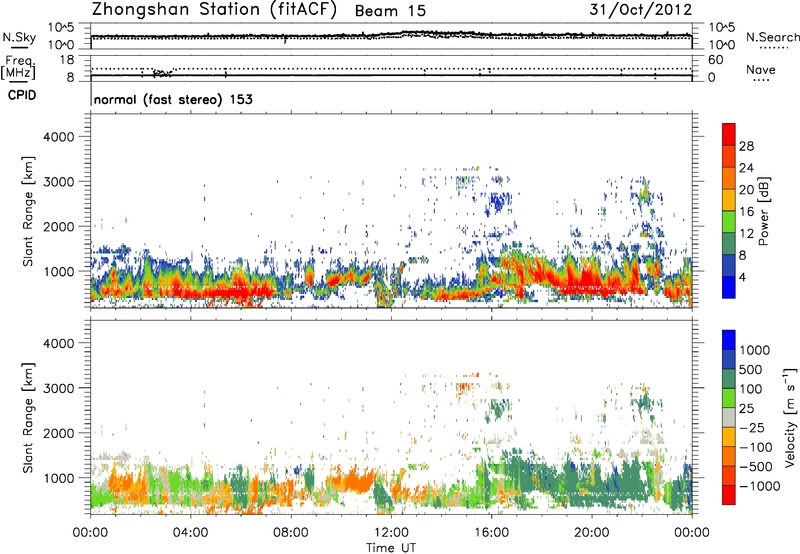
Task: Click the 04:00 time axis label
Action: pyautogui.click(x=191, y=533)
